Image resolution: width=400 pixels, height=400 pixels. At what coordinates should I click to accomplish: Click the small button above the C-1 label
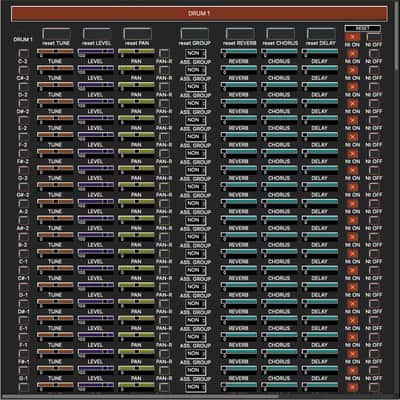pos(23,254)
